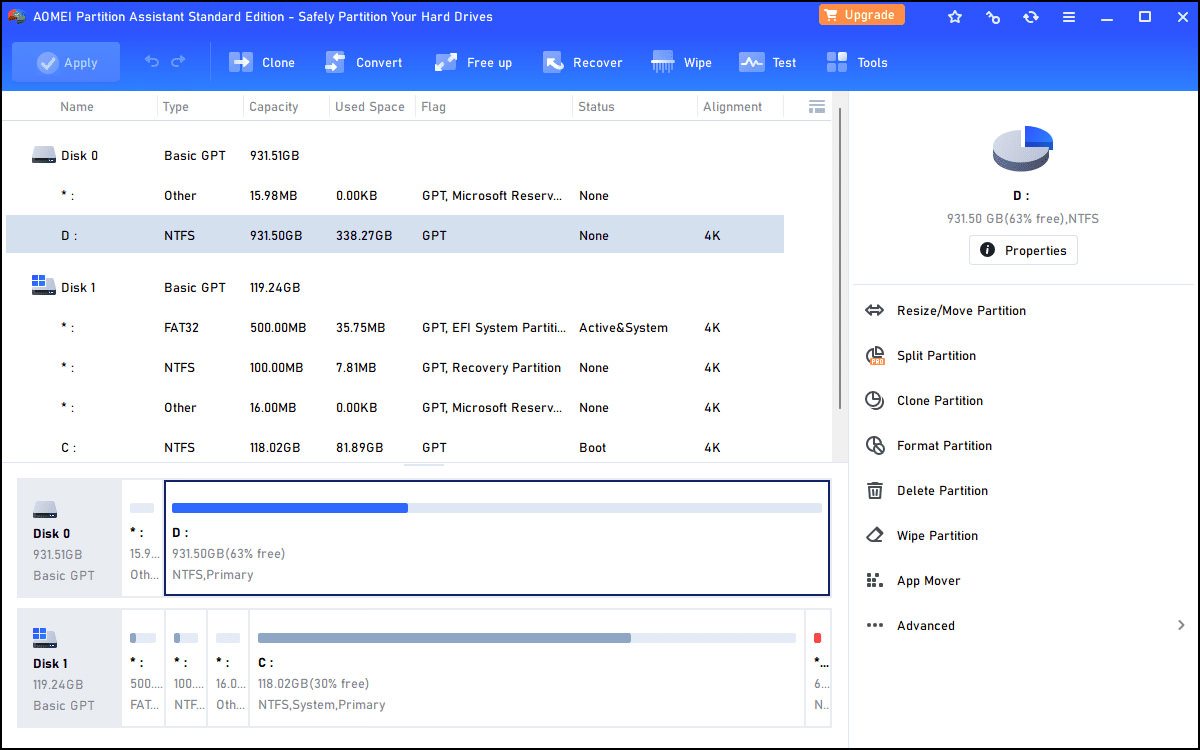
Task: Click the 100 NTF partition block on Disk 1
Action: (x=186, y=668)
